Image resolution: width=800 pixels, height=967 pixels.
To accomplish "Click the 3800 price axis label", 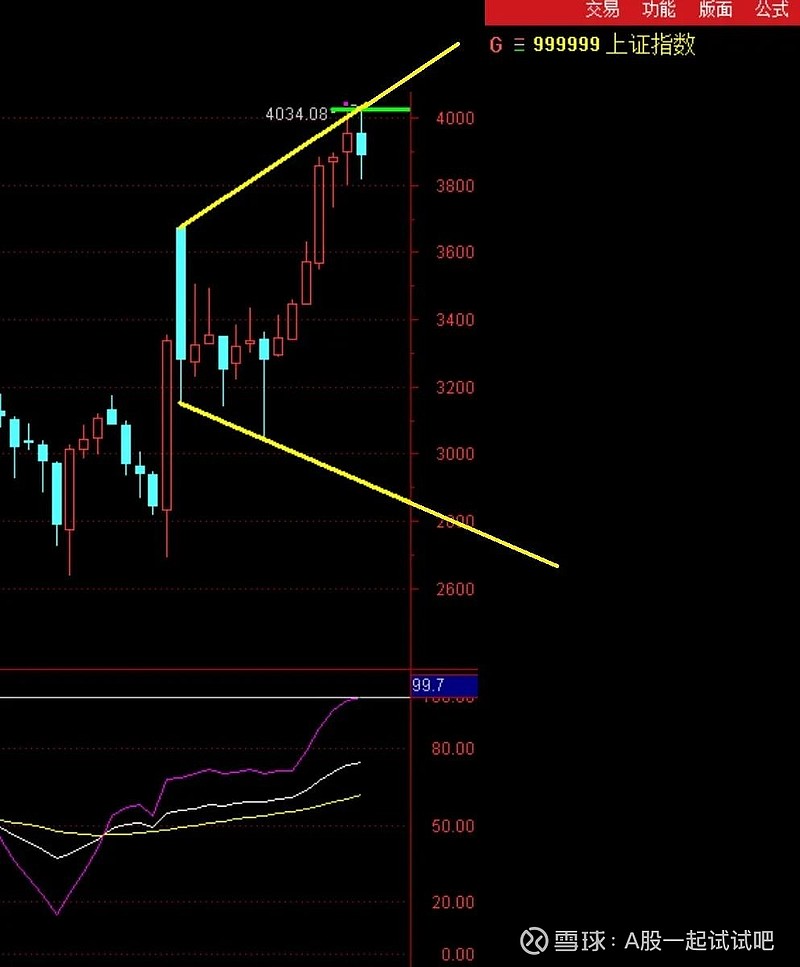I will pyautogui.click(x=455, y=186).
